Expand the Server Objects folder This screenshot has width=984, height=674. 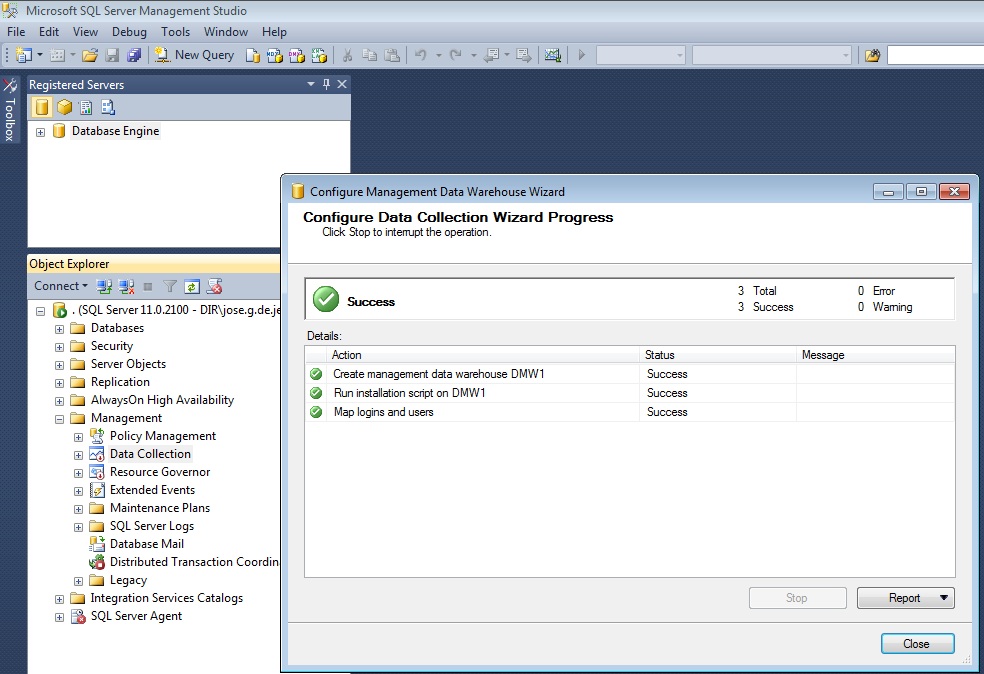(59, 365)
